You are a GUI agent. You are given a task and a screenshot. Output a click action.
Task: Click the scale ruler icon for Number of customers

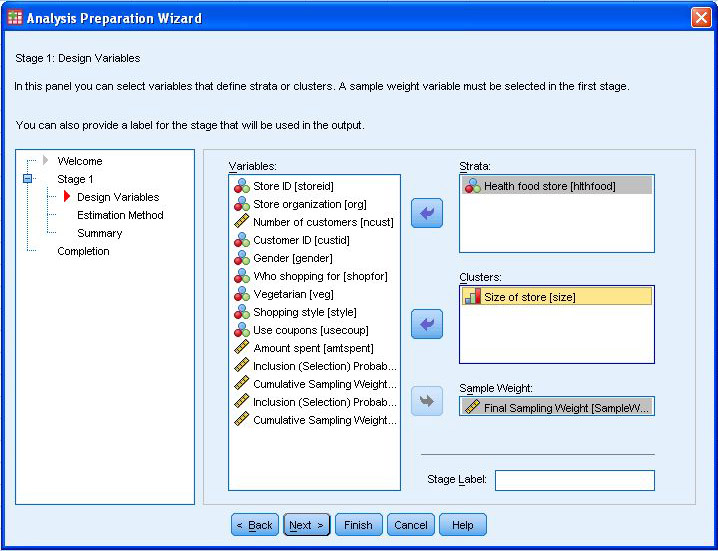(241, 222)
